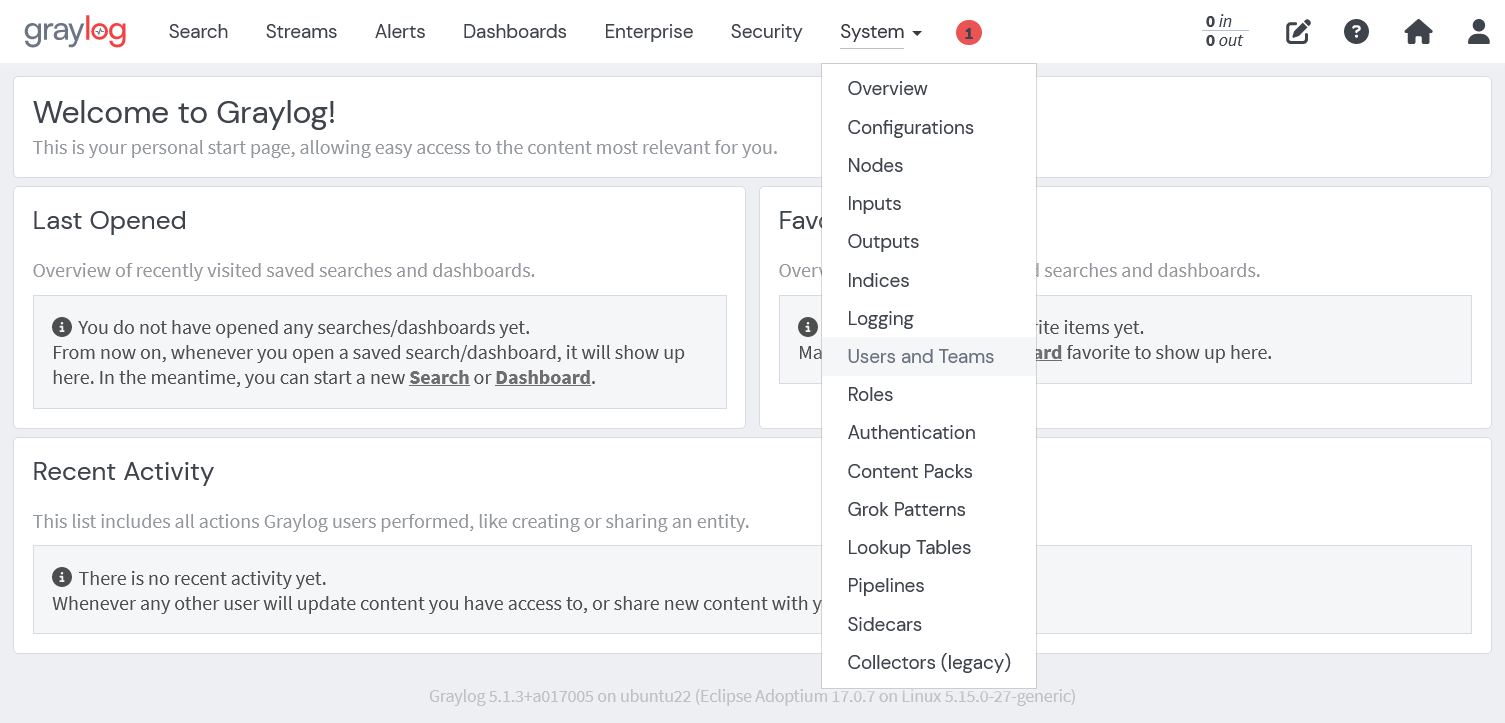Open Grok Patterns

(x=929, y=509)
